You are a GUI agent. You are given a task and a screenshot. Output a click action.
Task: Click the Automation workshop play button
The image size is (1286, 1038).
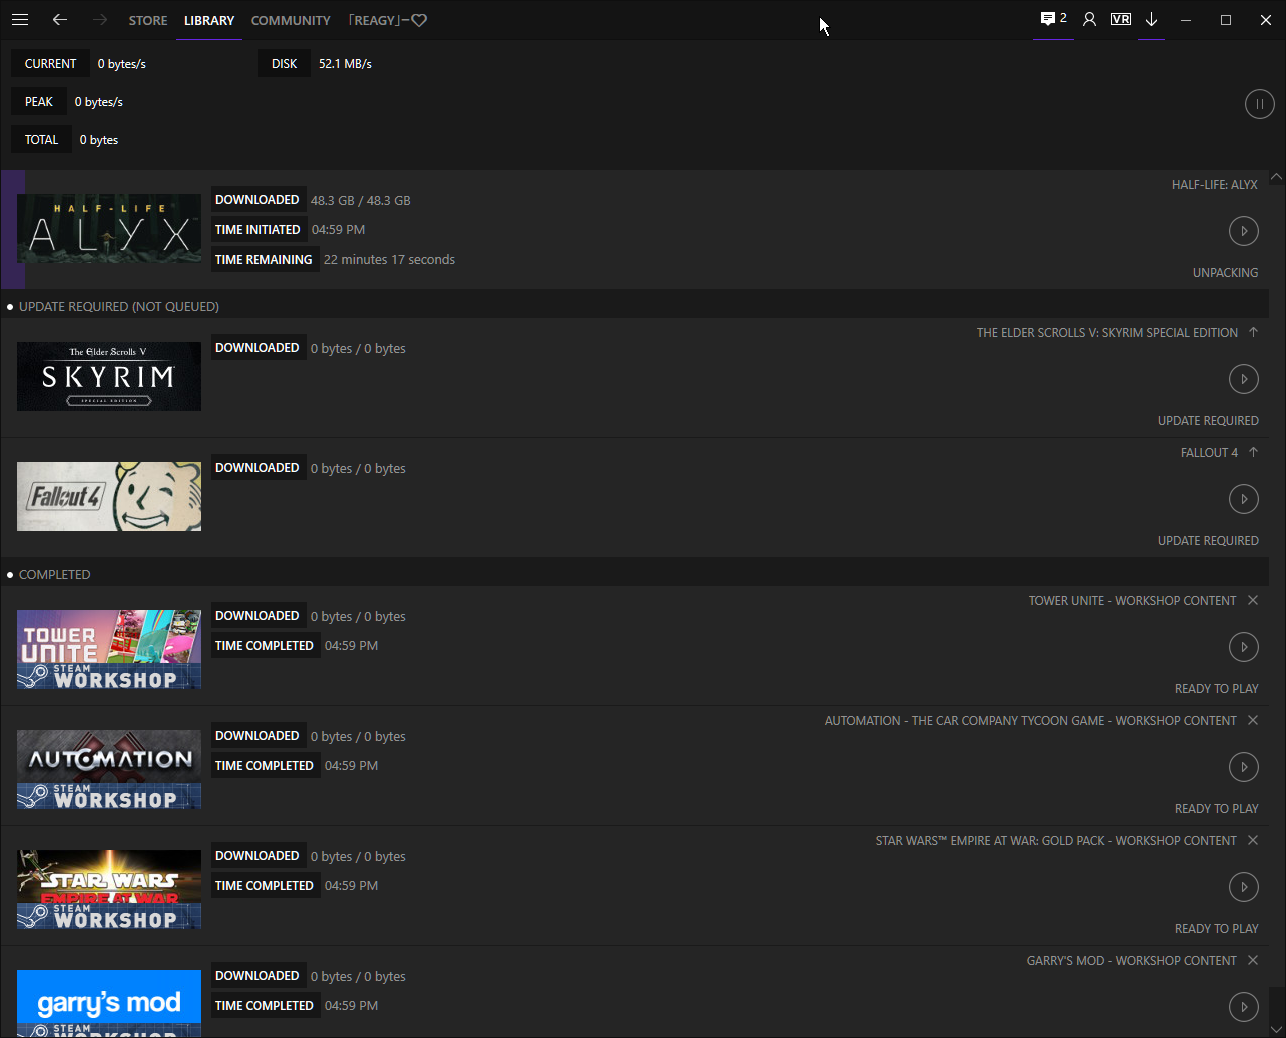point(1244,767)
